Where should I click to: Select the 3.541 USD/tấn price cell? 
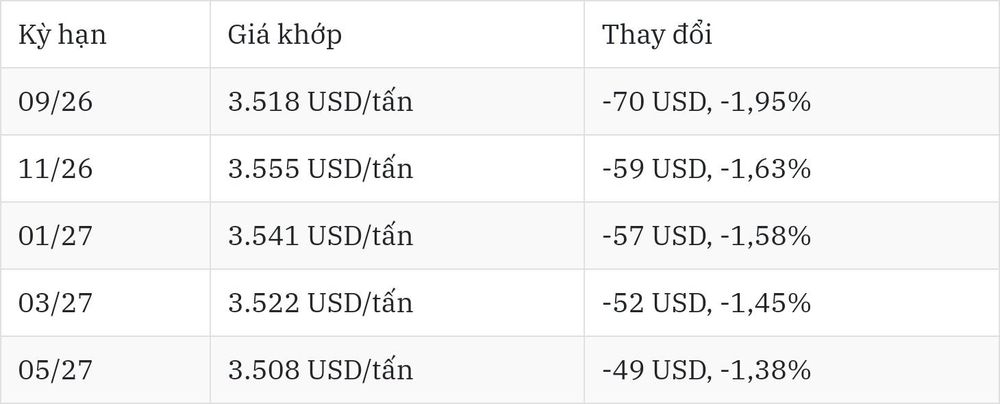pyautogui.click(x=397, y=236)
